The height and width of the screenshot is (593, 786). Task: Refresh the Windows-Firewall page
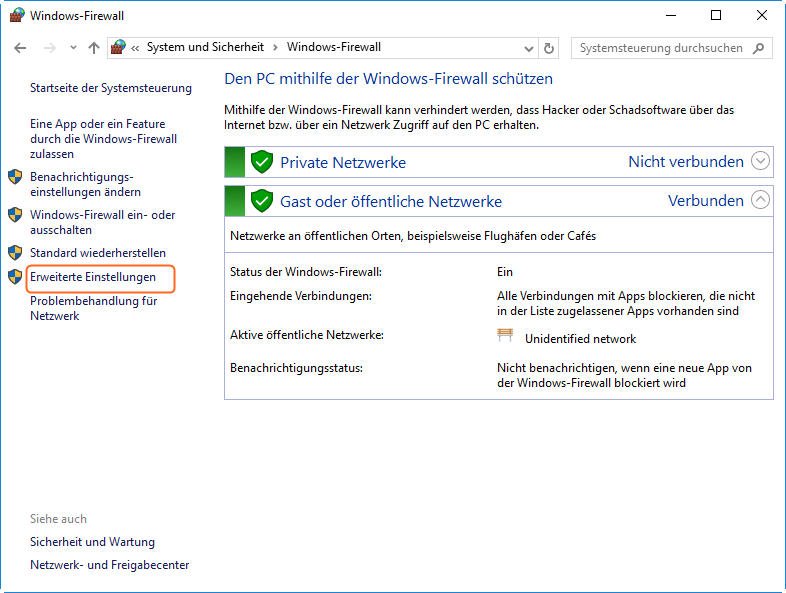(549, 49)
